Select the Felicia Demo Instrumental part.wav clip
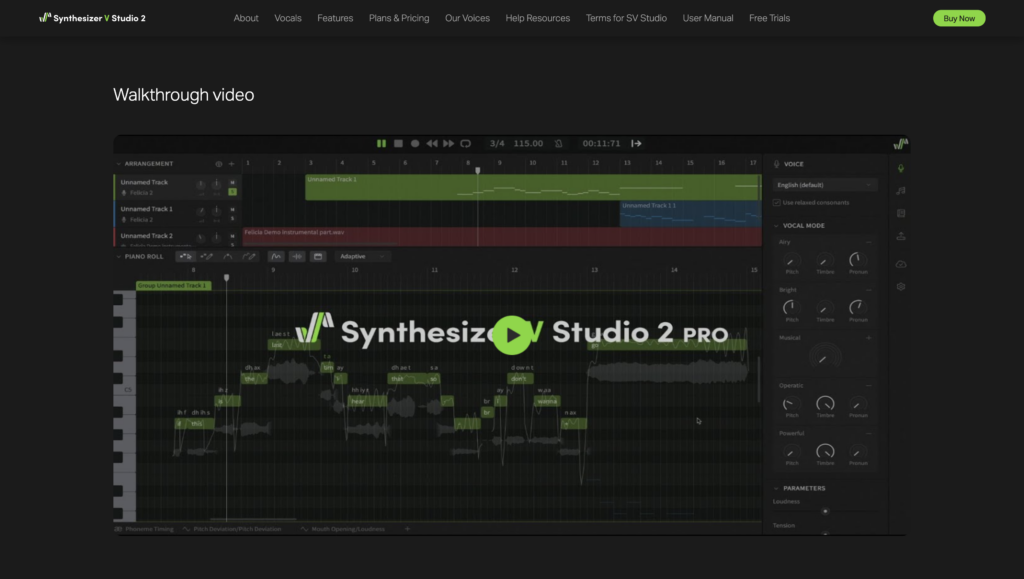Screen dimensions: 1024x579 click(502, 236)
